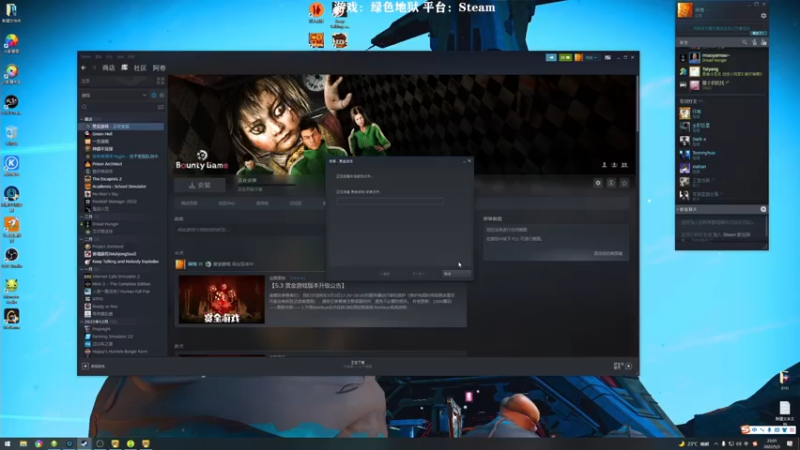Click the 安装 (Install) button
The height and width of the screenshot is (450, 800).
pos(200,185)
